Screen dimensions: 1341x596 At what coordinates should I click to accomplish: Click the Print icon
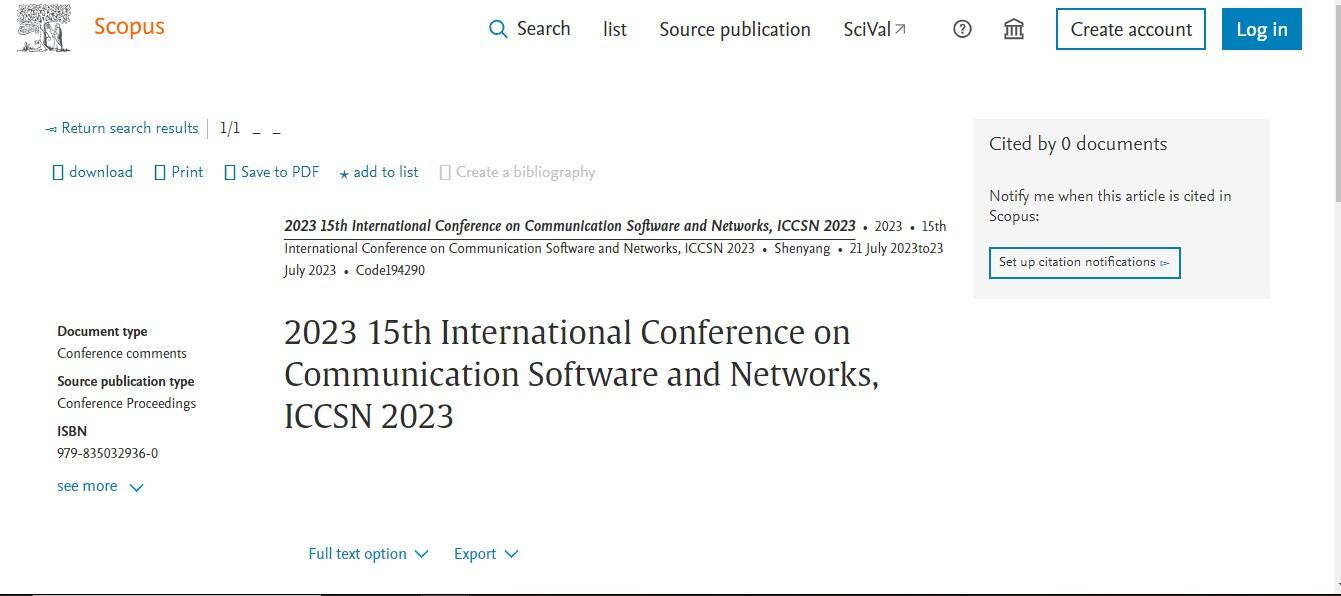click(x=160, y=172)
